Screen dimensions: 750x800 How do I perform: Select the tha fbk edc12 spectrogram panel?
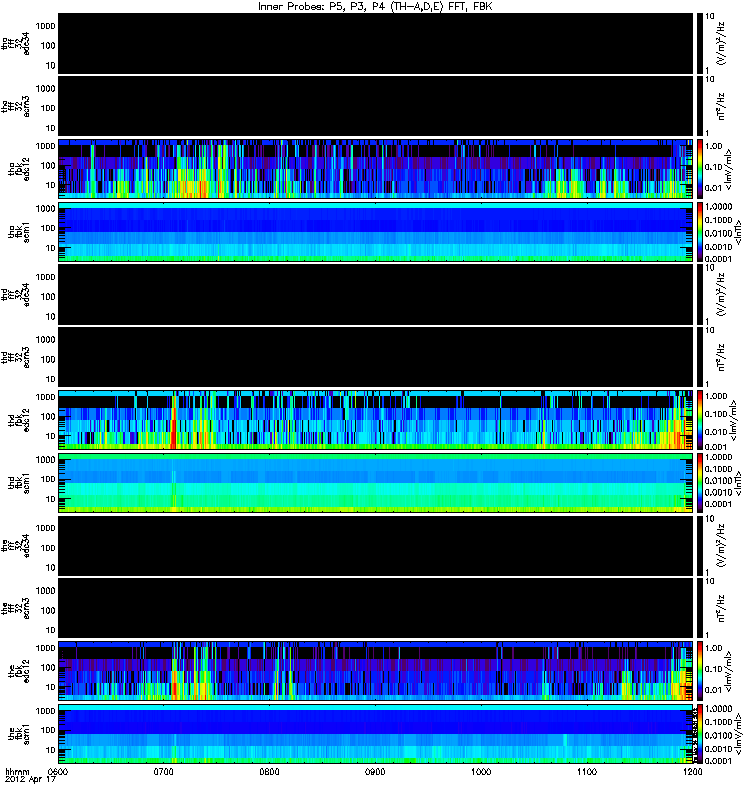pos(376,169)
